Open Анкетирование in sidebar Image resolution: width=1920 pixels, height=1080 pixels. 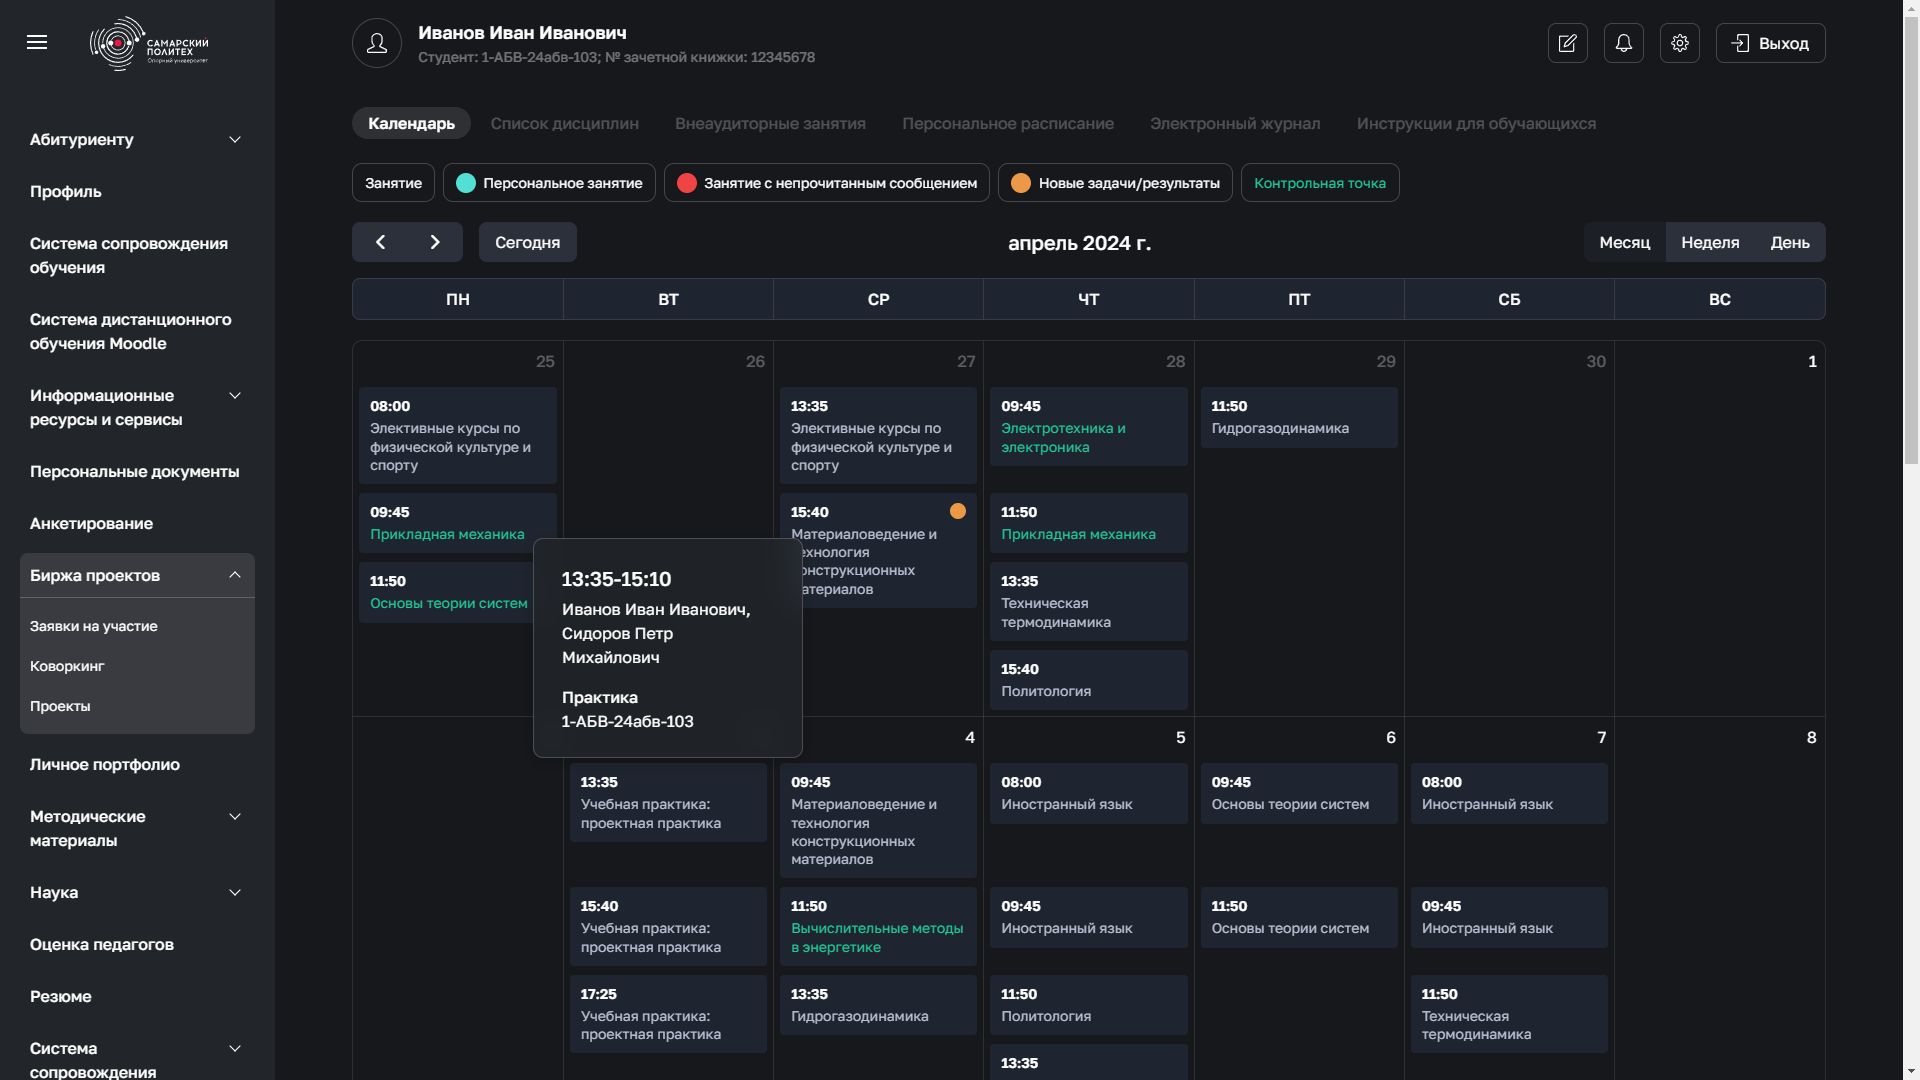pyautogui.click(x=91, y=524)
